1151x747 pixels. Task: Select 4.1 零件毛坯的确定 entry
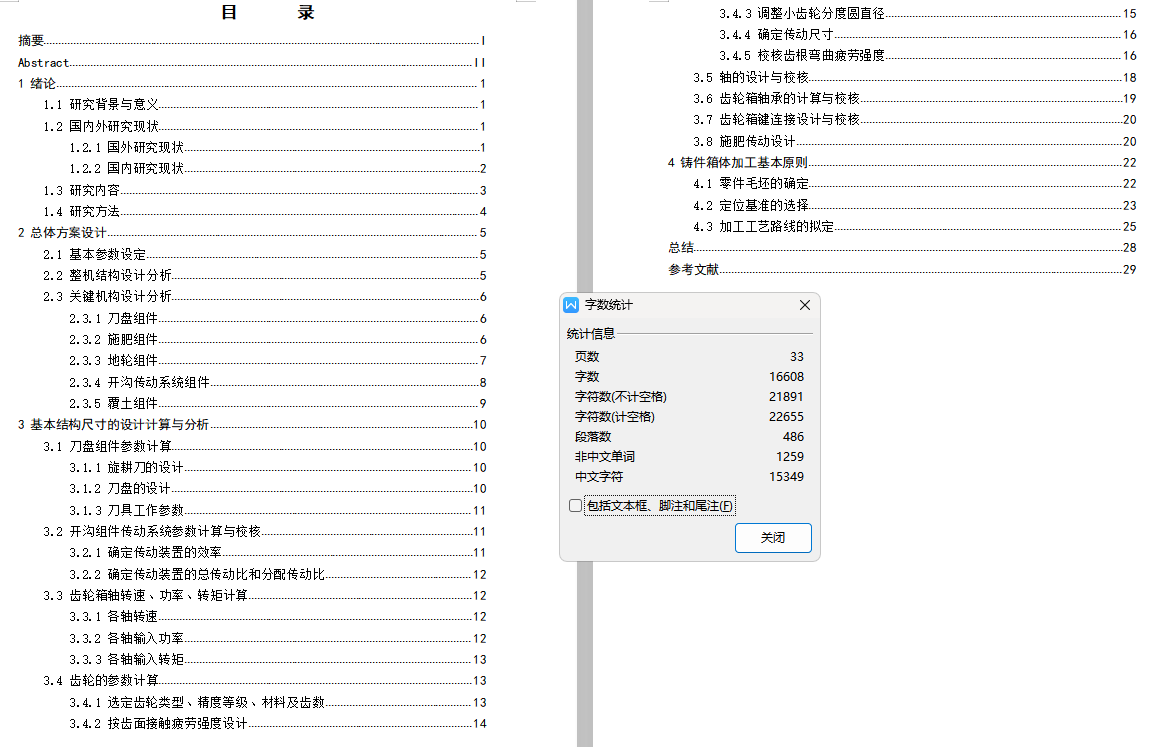(915, 183)
